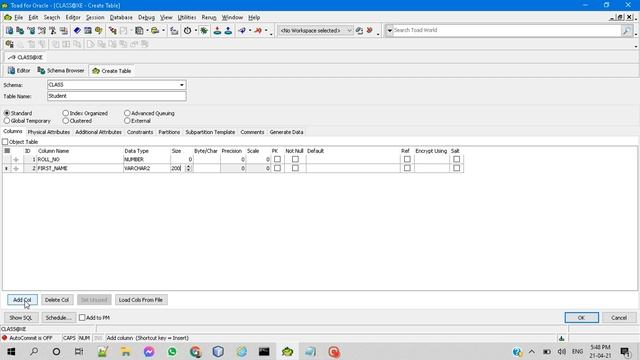The image size is (640, 360).
Task: Open taskbar search magnifier
Action: 34,351
